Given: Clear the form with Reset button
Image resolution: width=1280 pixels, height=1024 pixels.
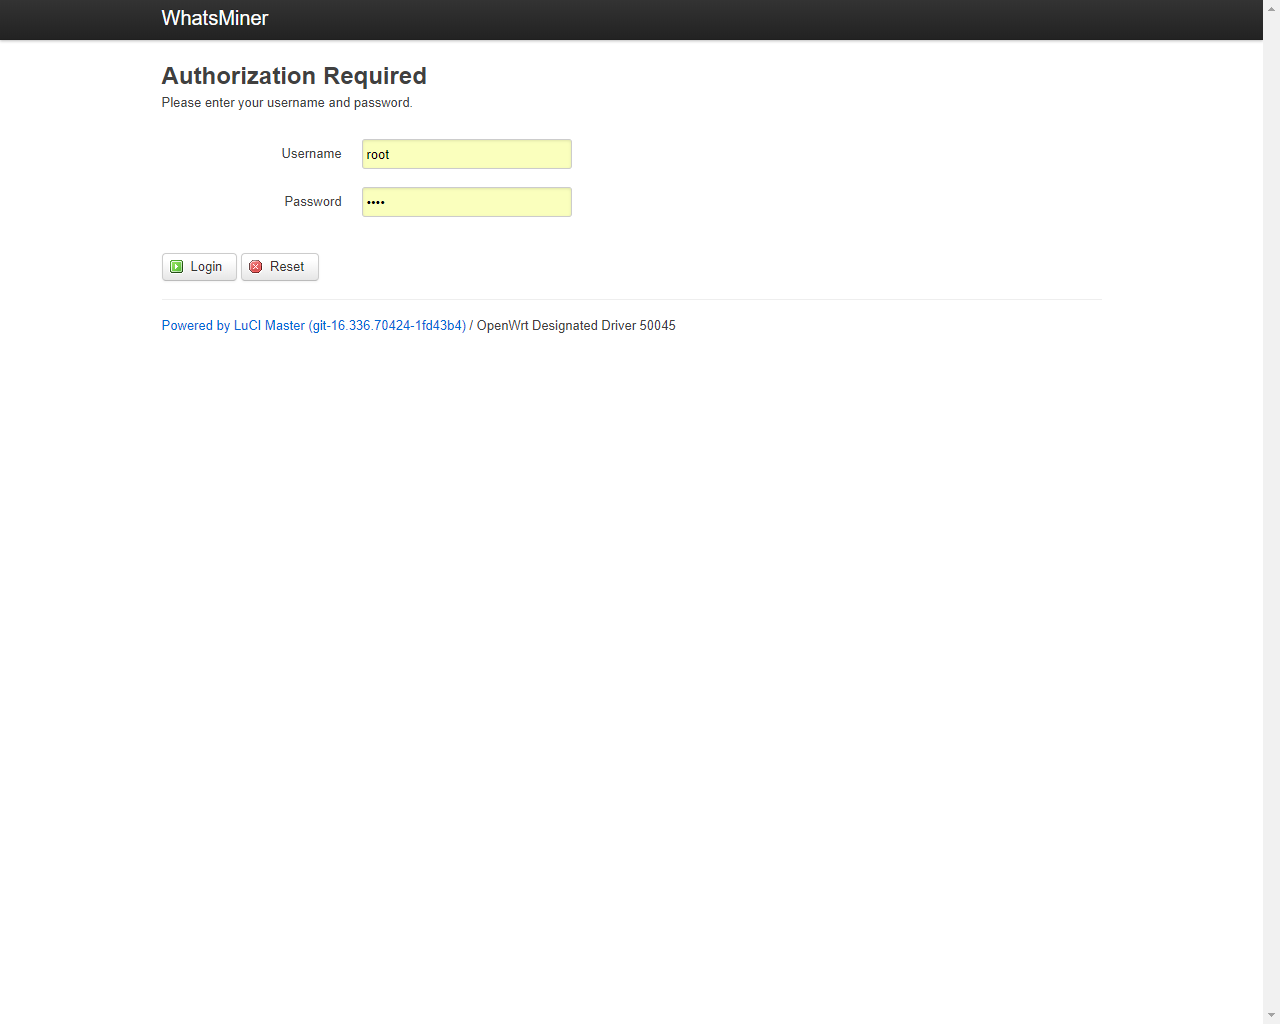Looking at the screenshot, I should coord(280,267).
